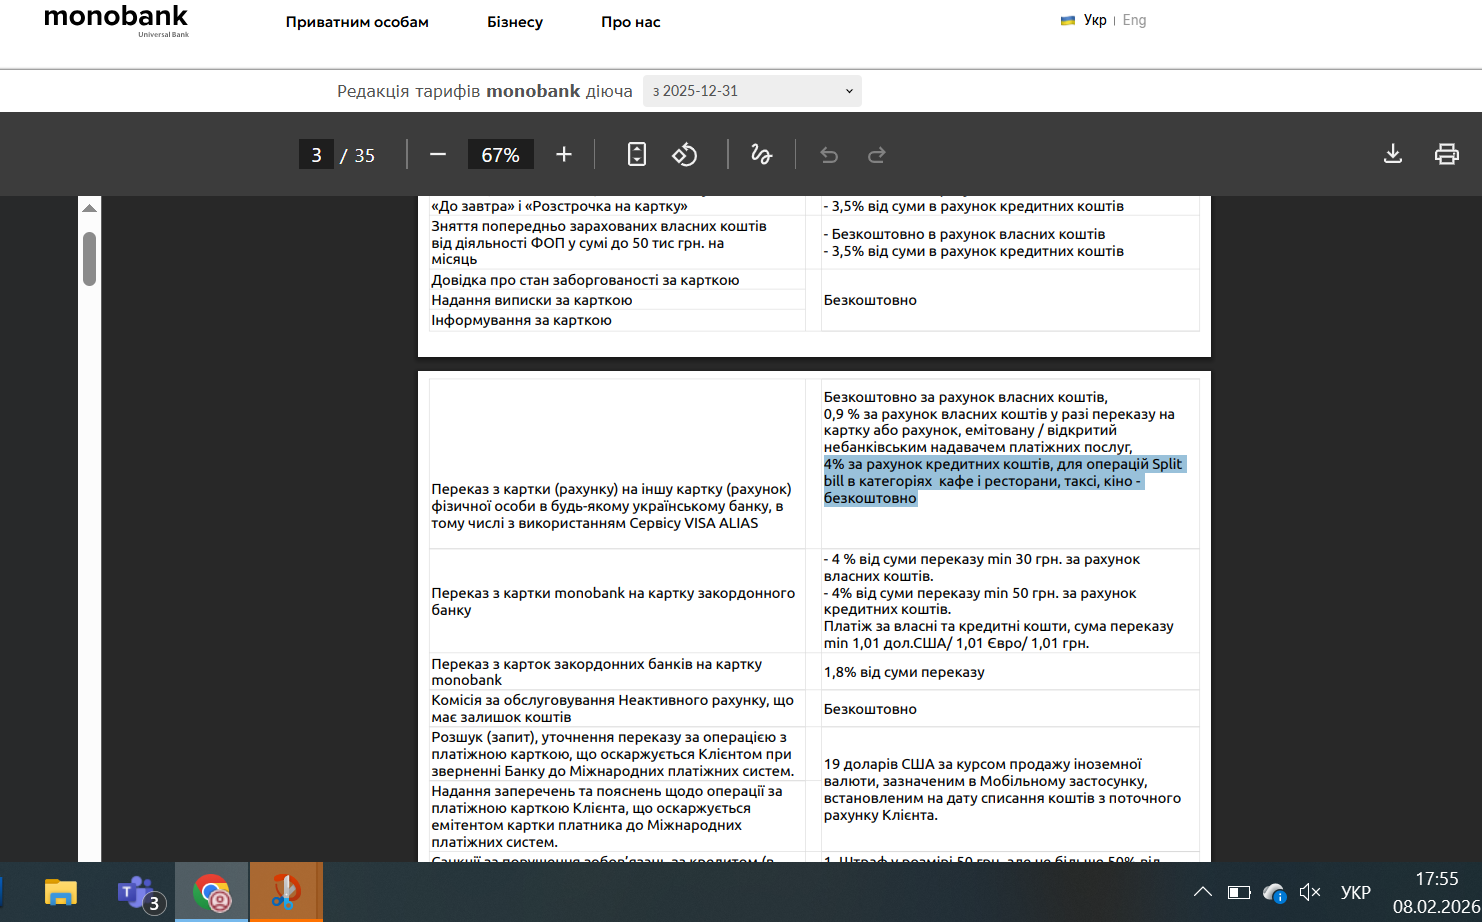This screenshot has width=1482, height=922.
Task: Click the page number input field
Action: pos(316,154)
